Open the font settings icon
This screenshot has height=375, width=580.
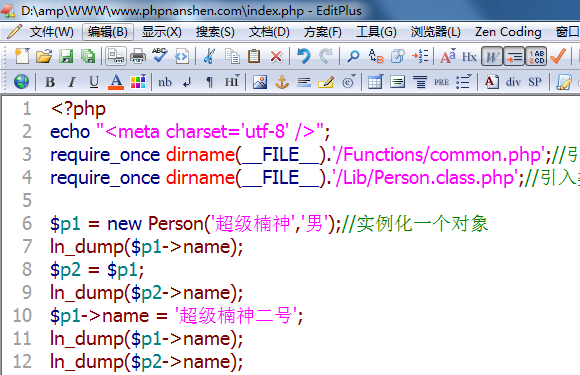tap(448, 56)
